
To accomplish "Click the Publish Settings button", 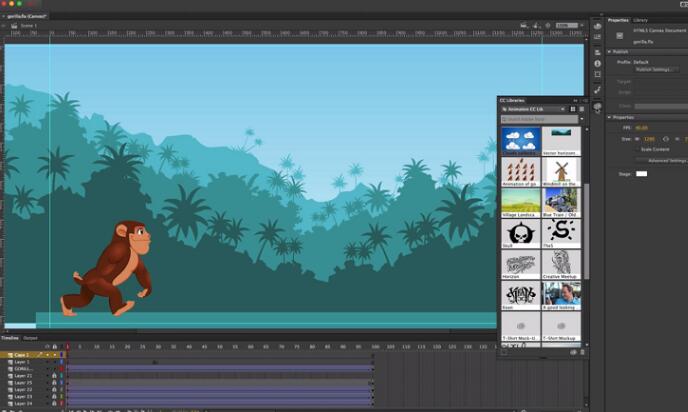I will pos(656,70).
